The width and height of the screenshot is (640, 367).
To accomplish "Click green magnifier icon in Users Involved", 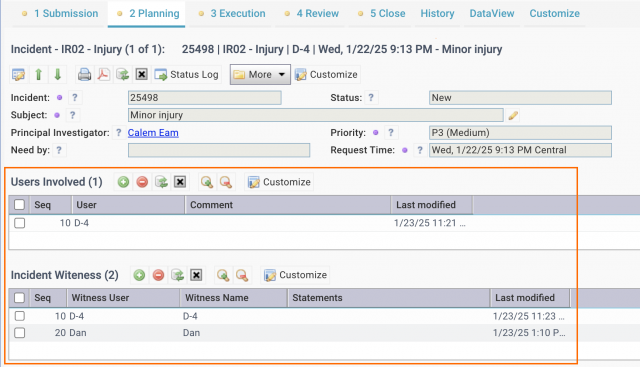I will (x=207, y=182).
